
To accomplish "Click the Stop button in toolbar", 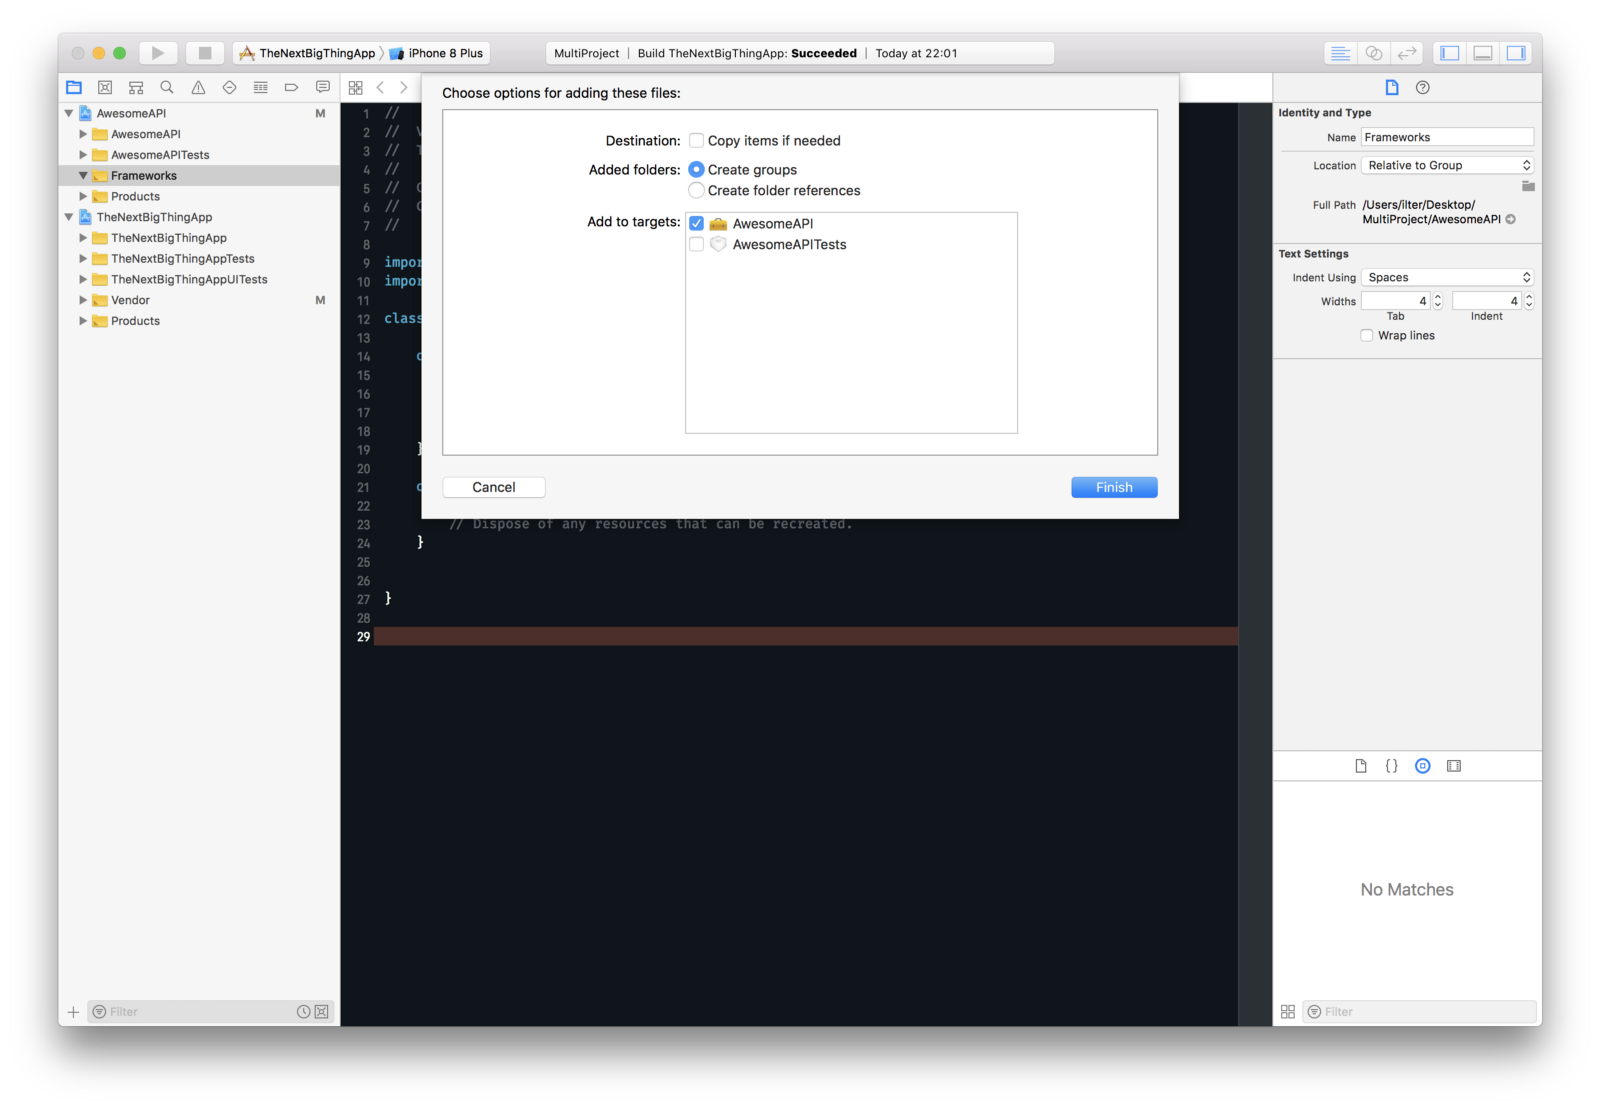I will click(205, 53).
